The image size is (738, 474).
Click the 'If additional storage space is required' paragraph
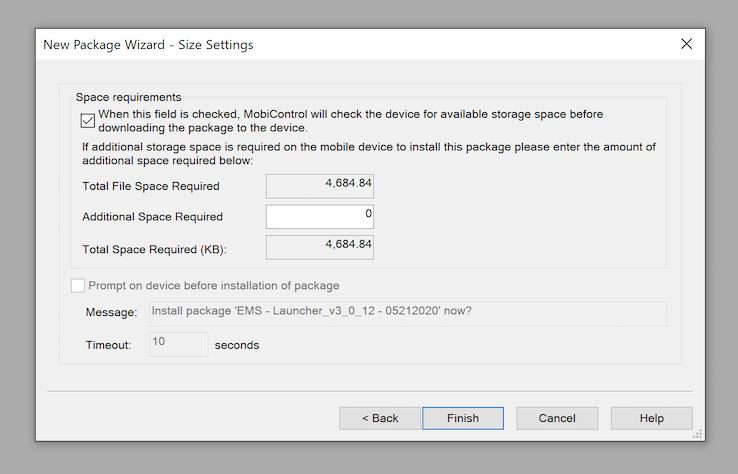(x=369, y=154)
